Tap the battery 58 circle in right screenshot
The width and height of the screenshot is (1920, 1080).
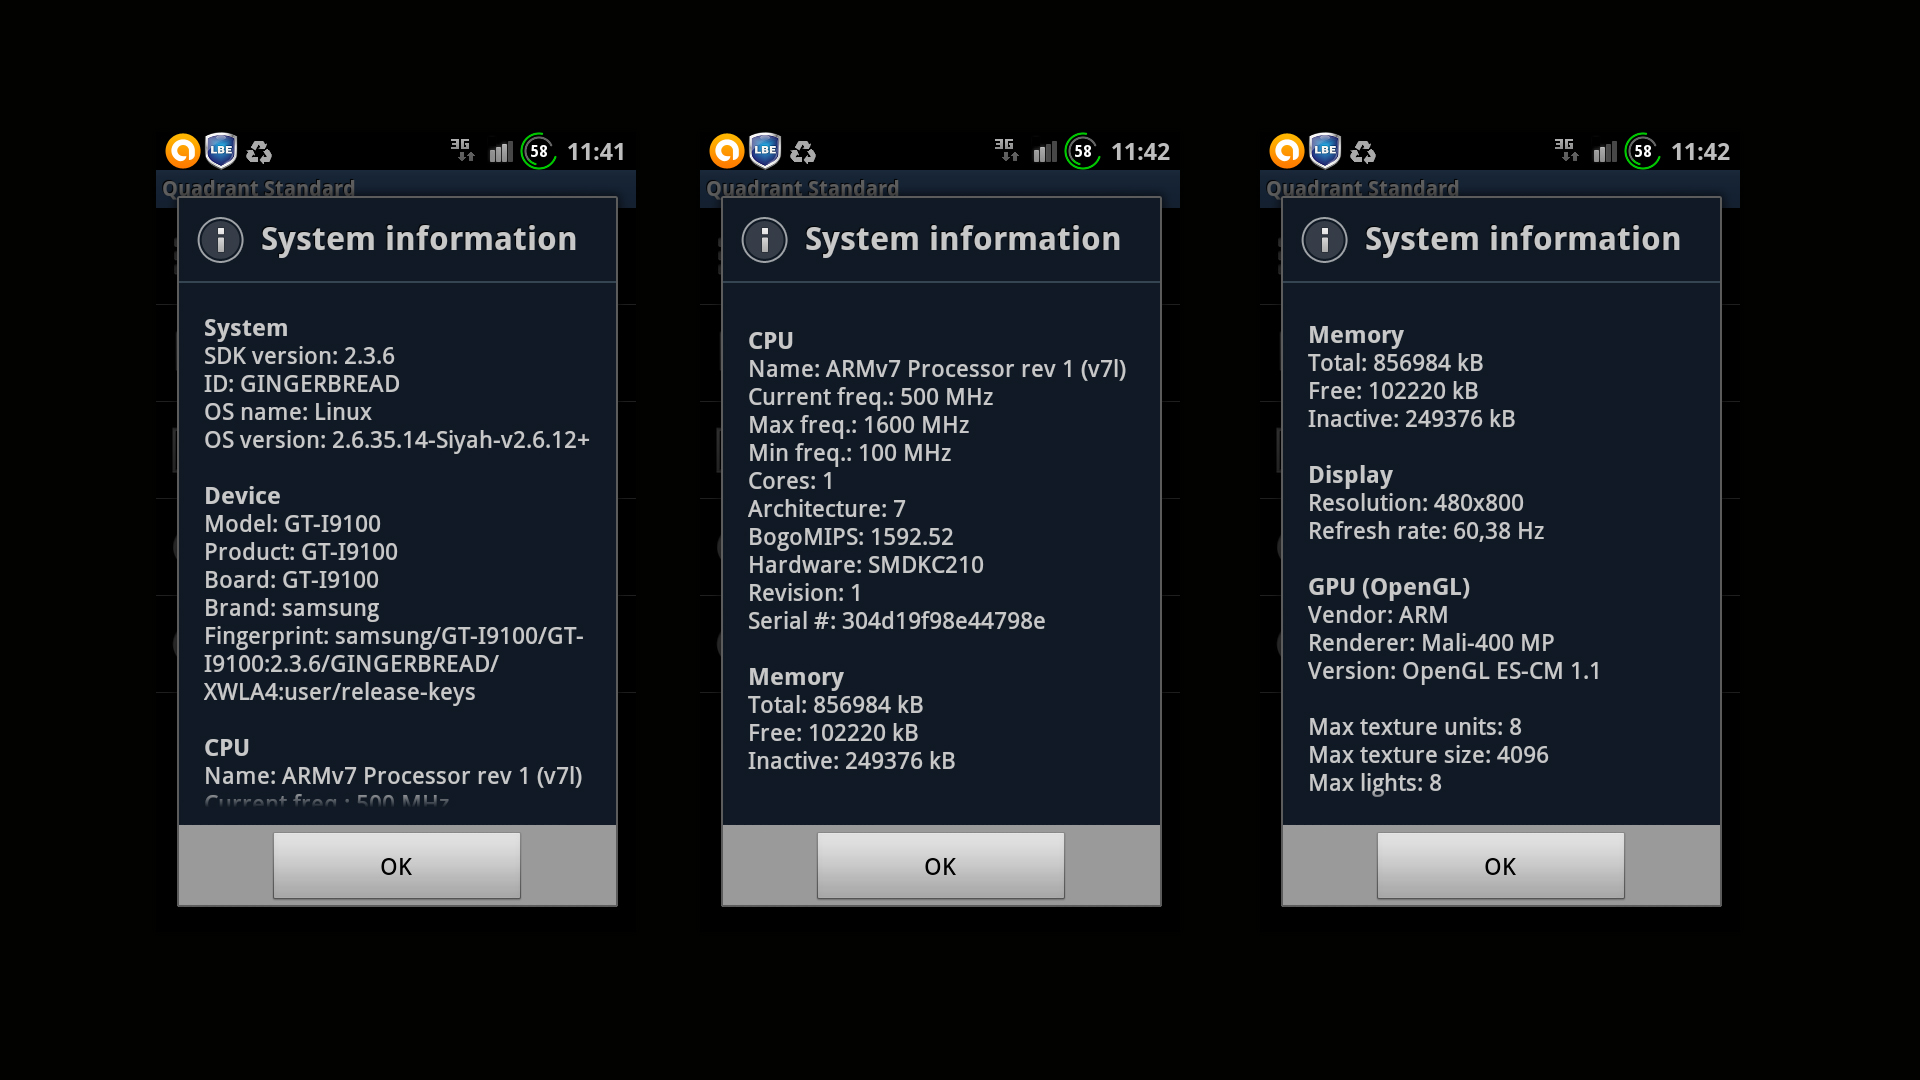[1643, 151]
